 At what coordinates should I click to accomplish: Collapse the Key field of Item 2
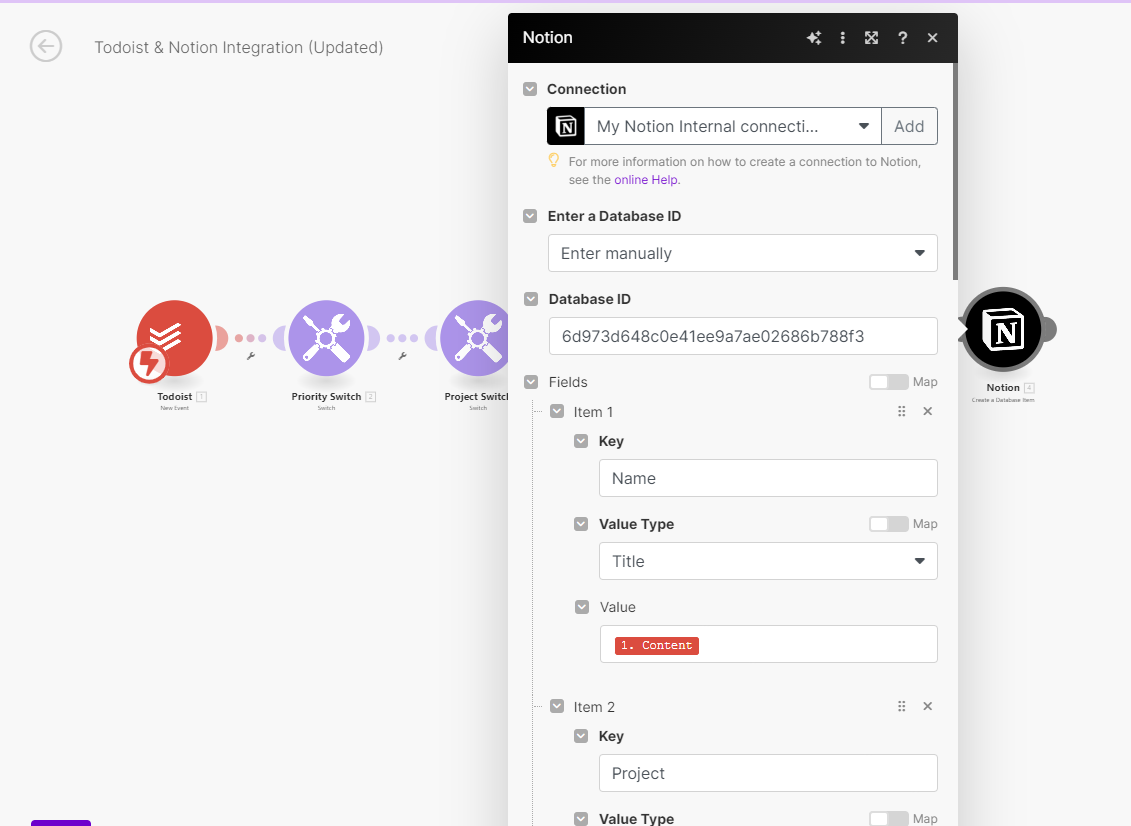pos(581,736)
